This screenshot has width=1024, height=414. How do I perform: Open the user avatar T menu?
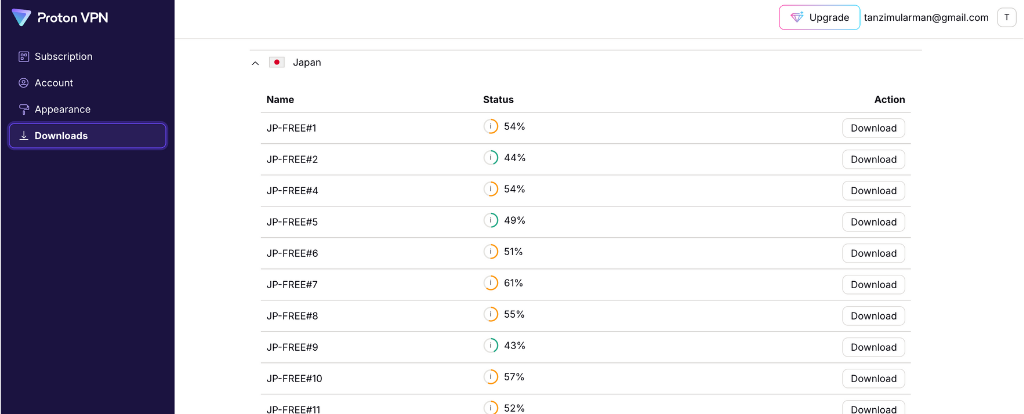pos(1006,18)
